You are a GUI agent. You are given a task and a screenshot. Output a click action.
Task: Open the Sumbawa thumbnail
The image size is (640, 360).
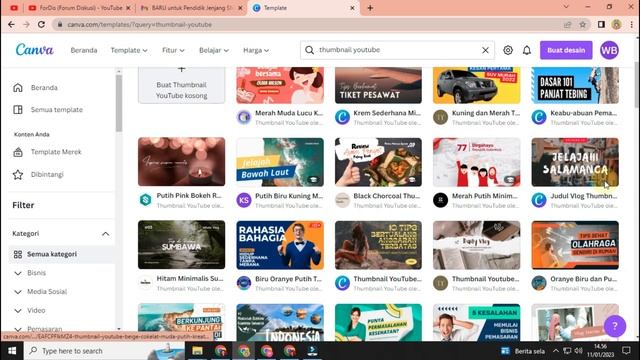(182, 244)
